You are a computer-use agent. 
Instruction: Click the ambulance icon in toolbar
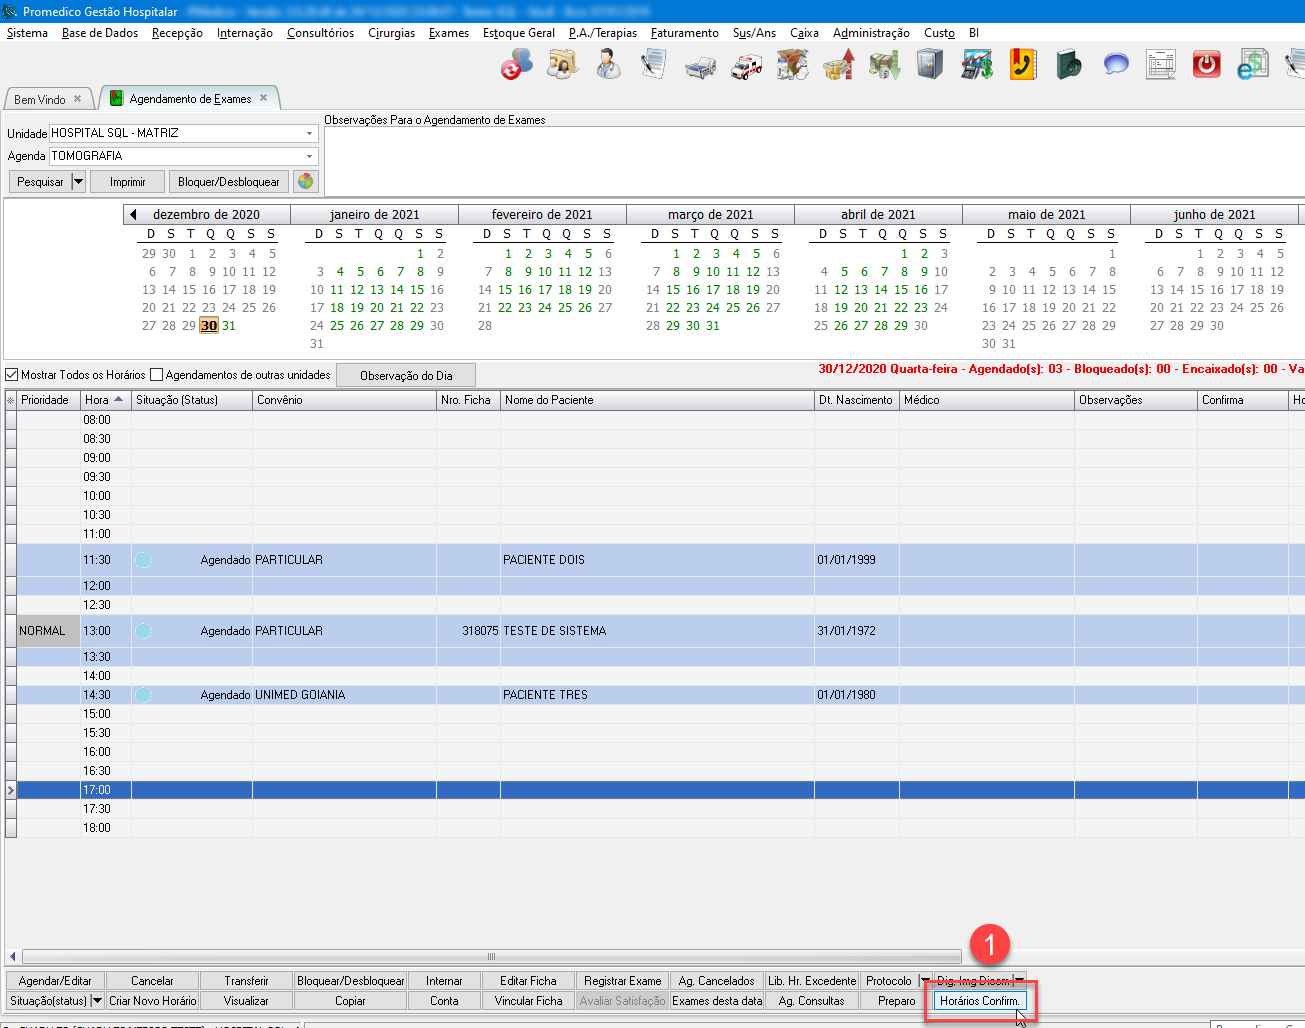pos(746,66)
